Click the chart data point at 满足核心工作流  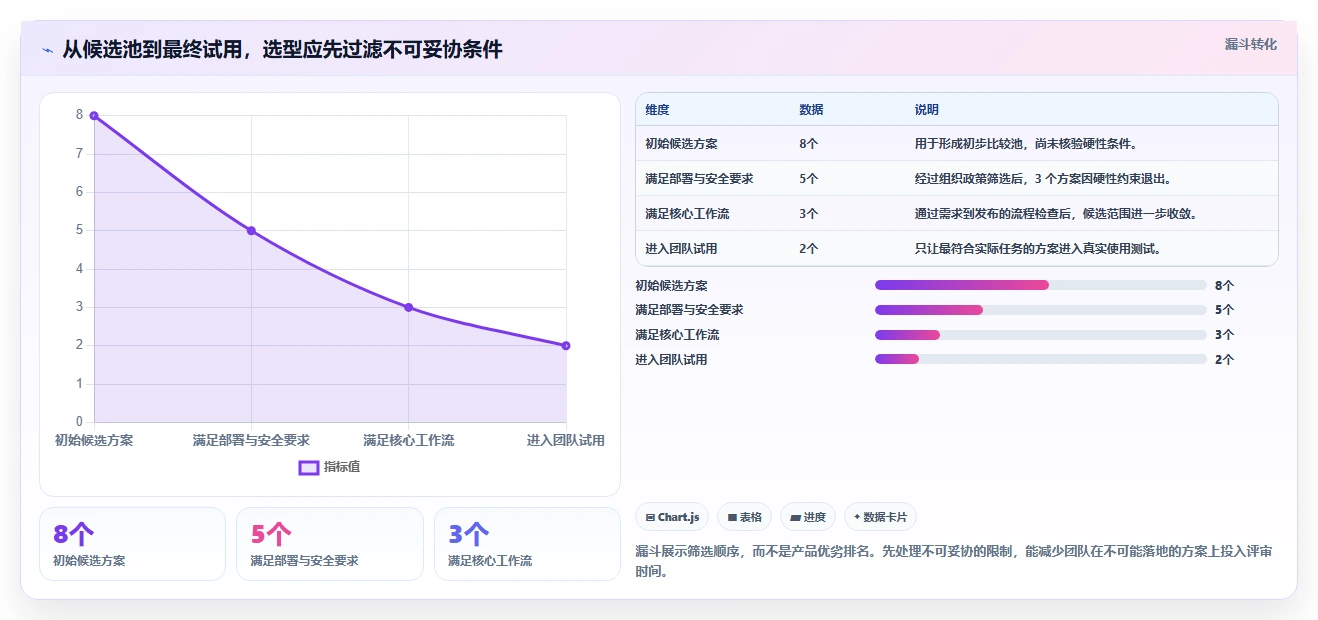coord(409,307)
